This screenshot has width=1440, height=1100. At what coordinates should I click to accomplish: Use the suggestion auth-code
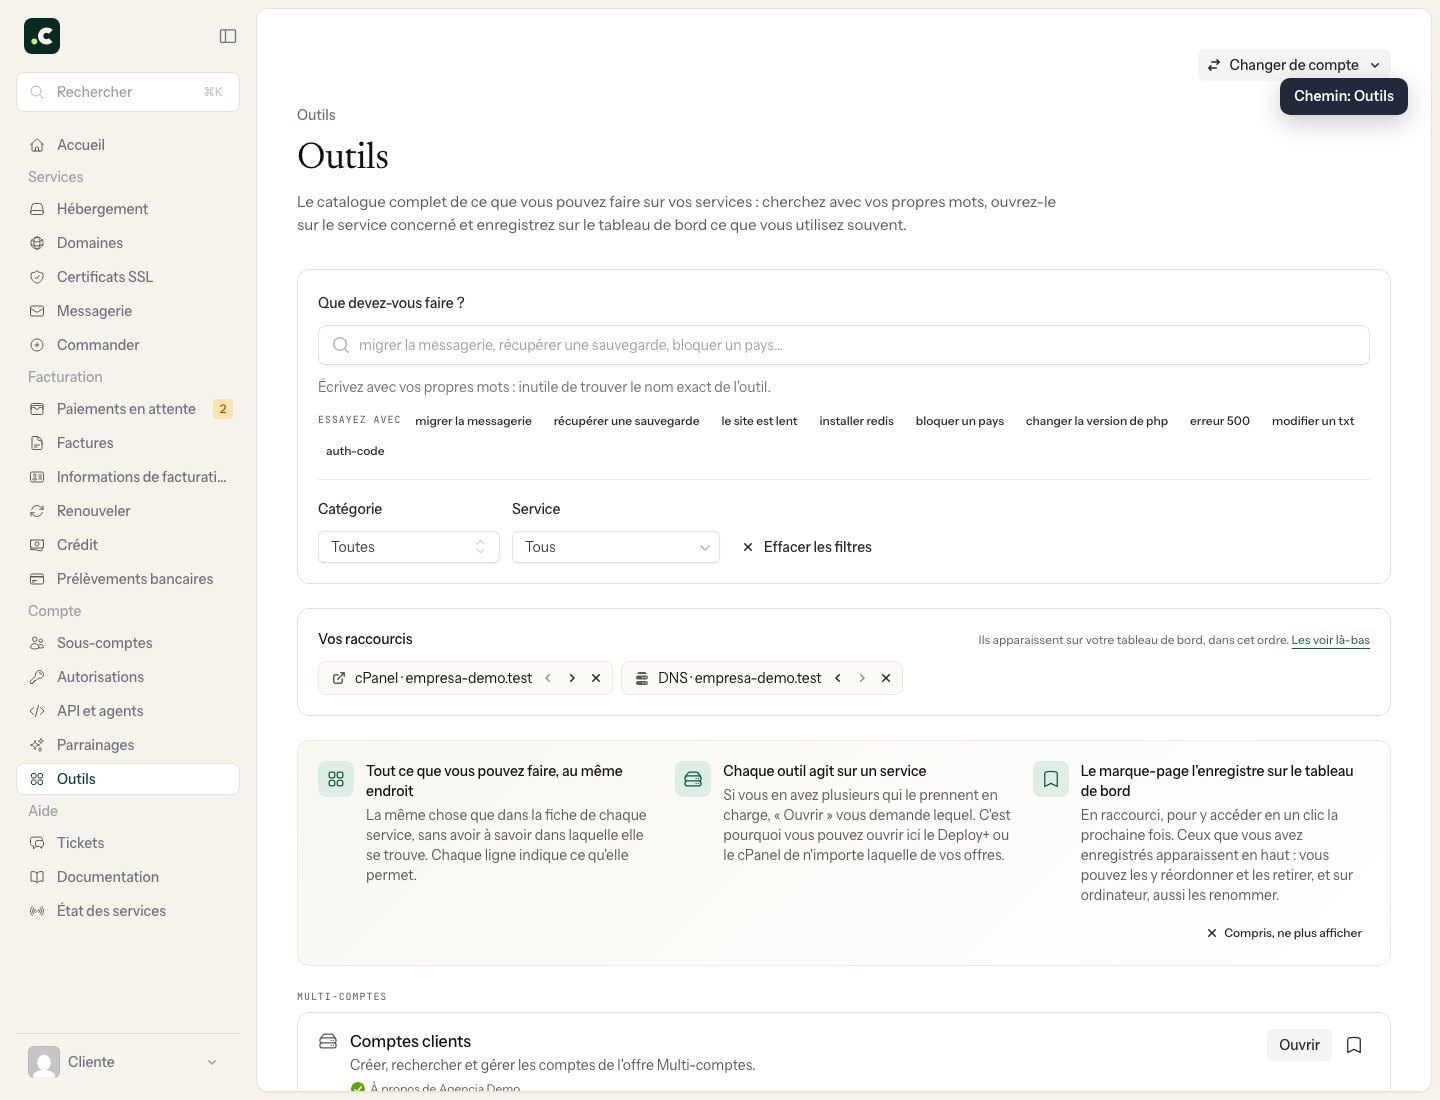pyautogui.click(x=355, y=451)
